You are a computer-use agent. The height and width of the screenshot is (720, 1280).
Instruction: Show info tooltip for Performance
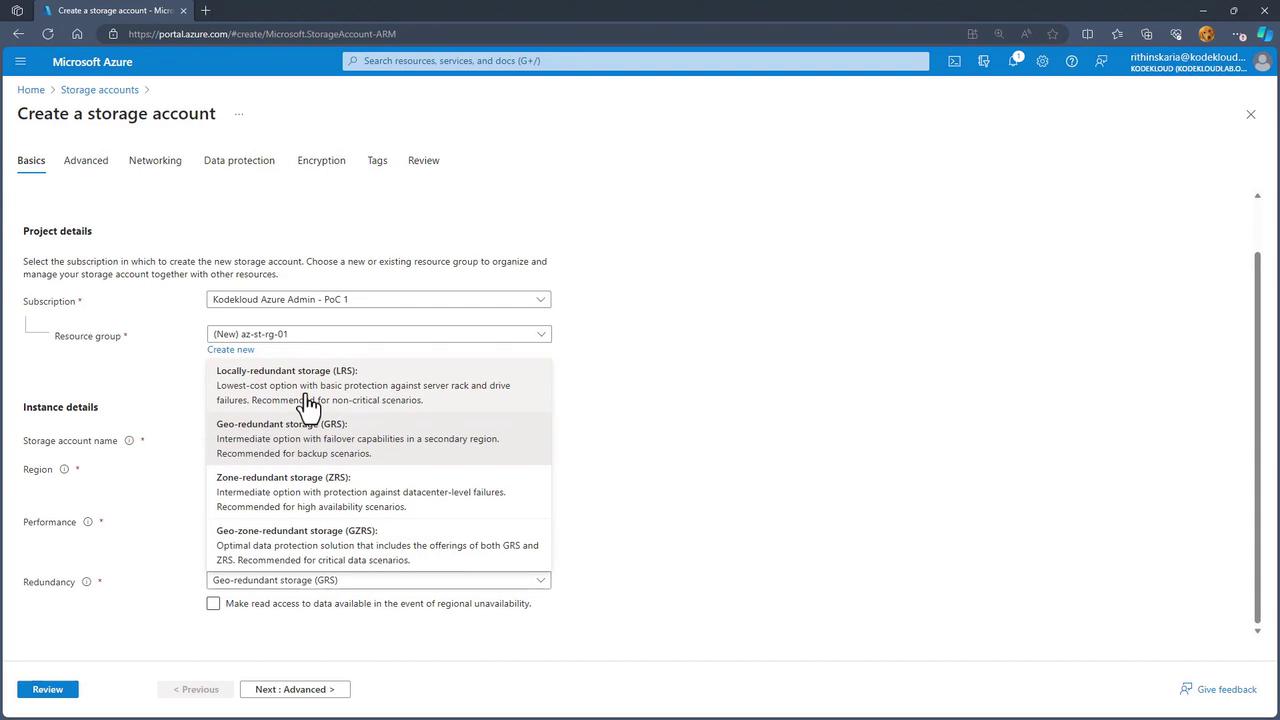click(x=88, y=522)
